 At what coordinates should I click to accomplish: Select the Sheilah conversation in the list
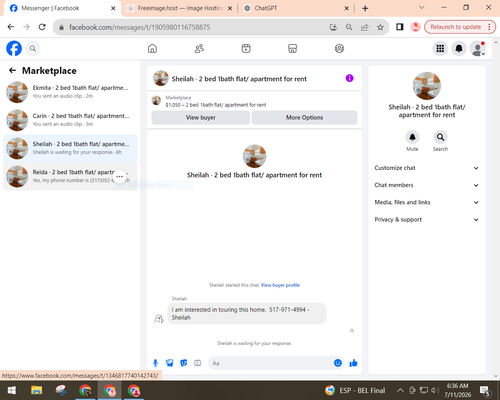point(70,148)
